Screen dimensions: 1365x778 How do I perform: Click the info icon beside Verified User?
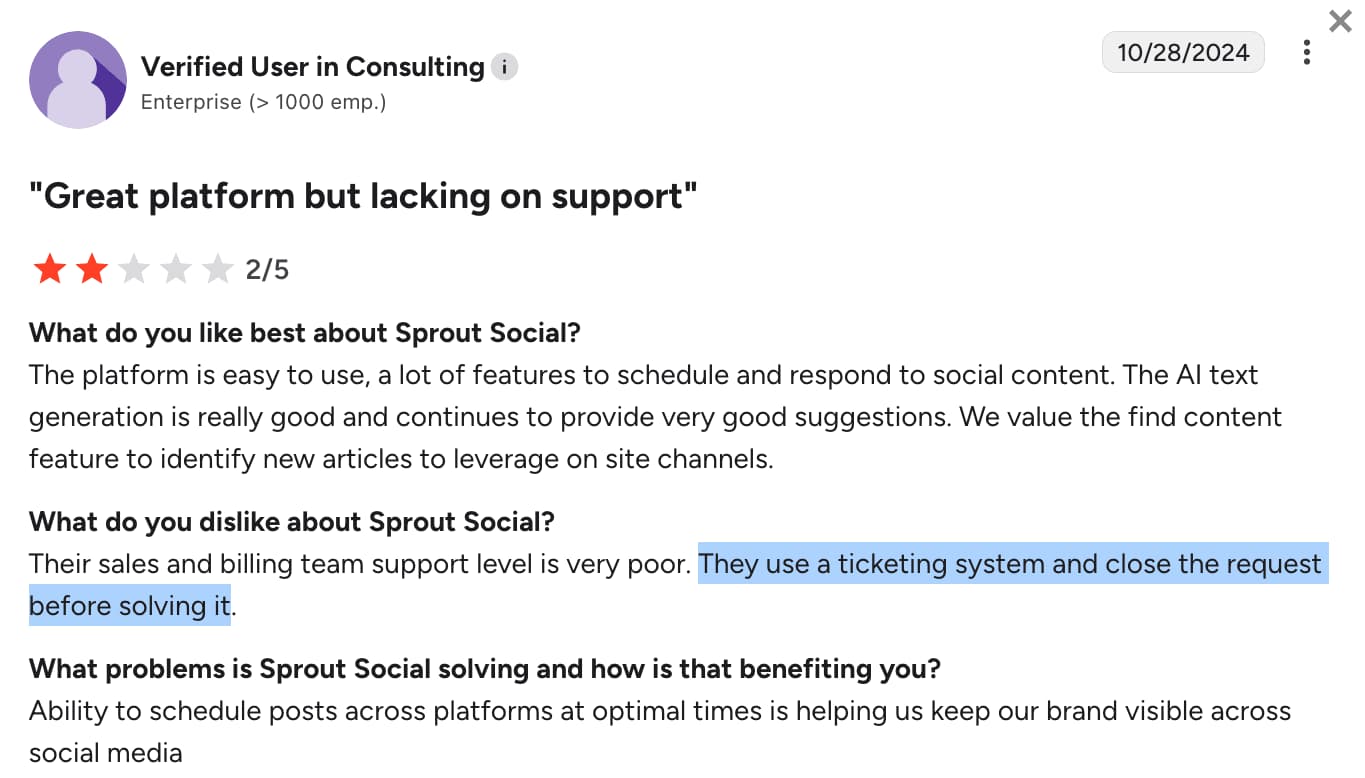point(505,67)
